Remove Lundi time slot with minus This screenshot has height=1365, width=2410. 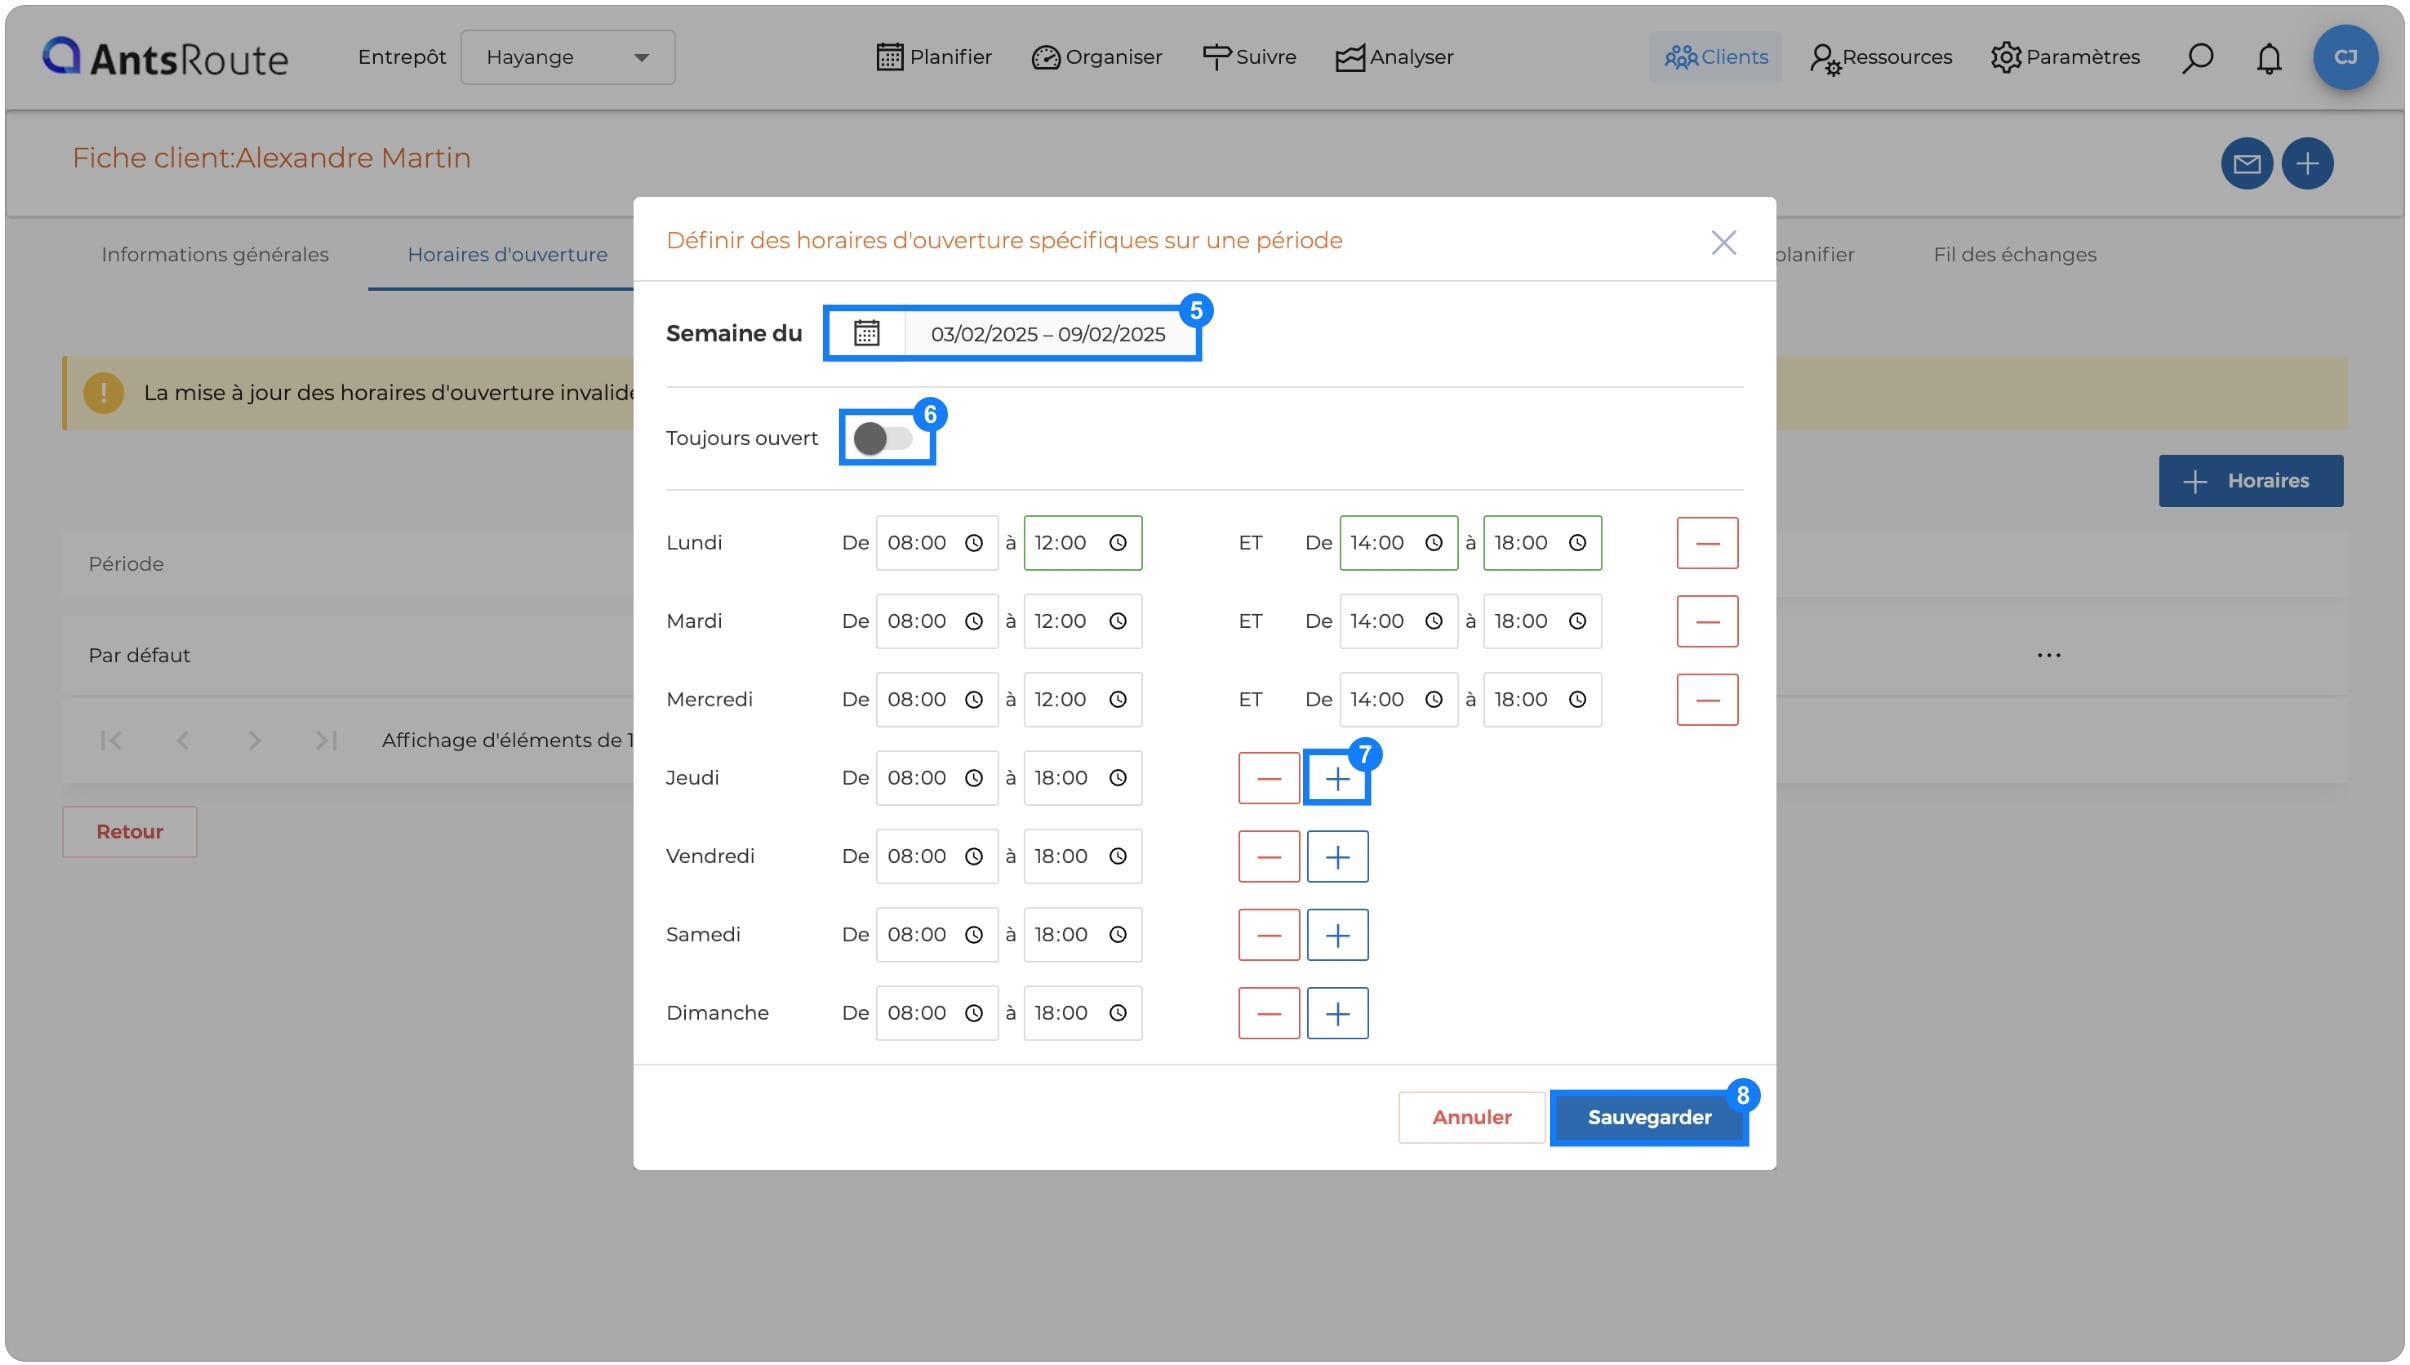pyautogui.click(x=1707, y=543)
